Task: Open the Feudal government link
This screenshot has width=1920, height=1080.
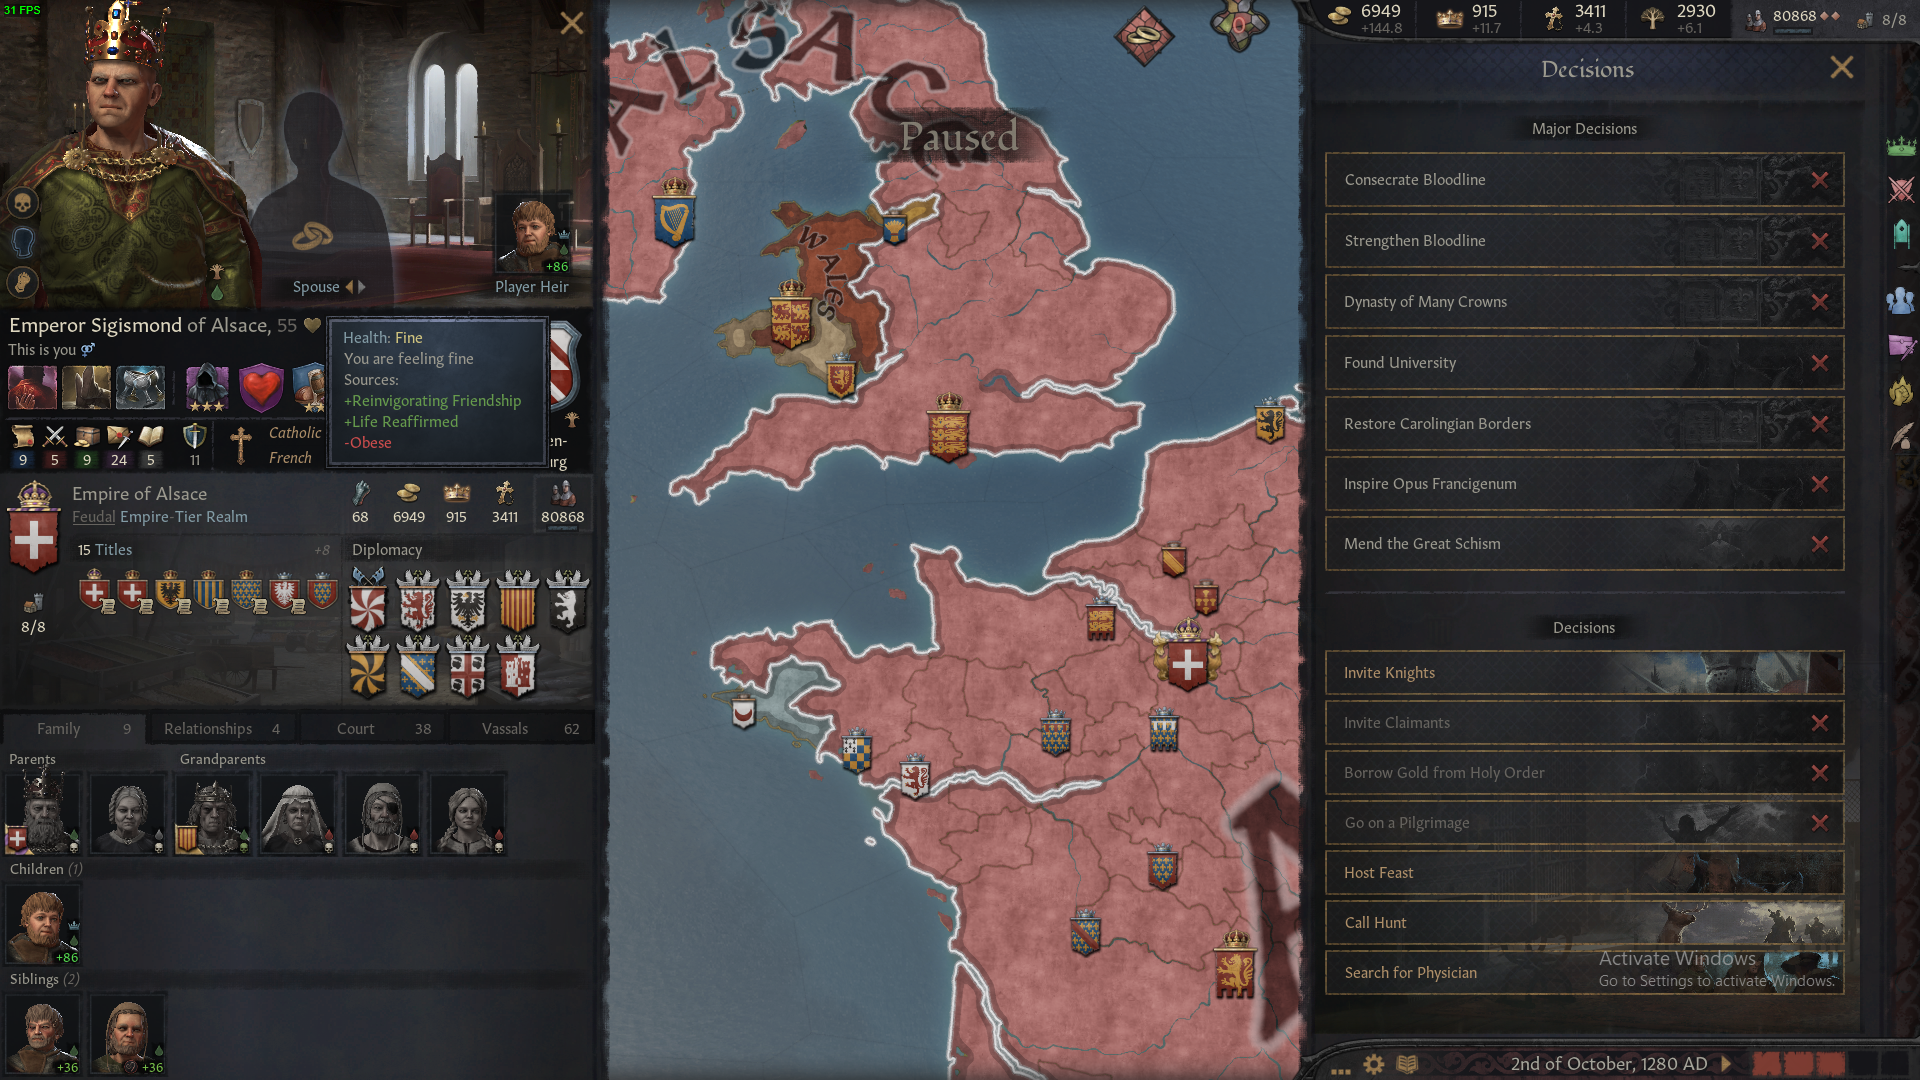Action: (x=93, y=517)
